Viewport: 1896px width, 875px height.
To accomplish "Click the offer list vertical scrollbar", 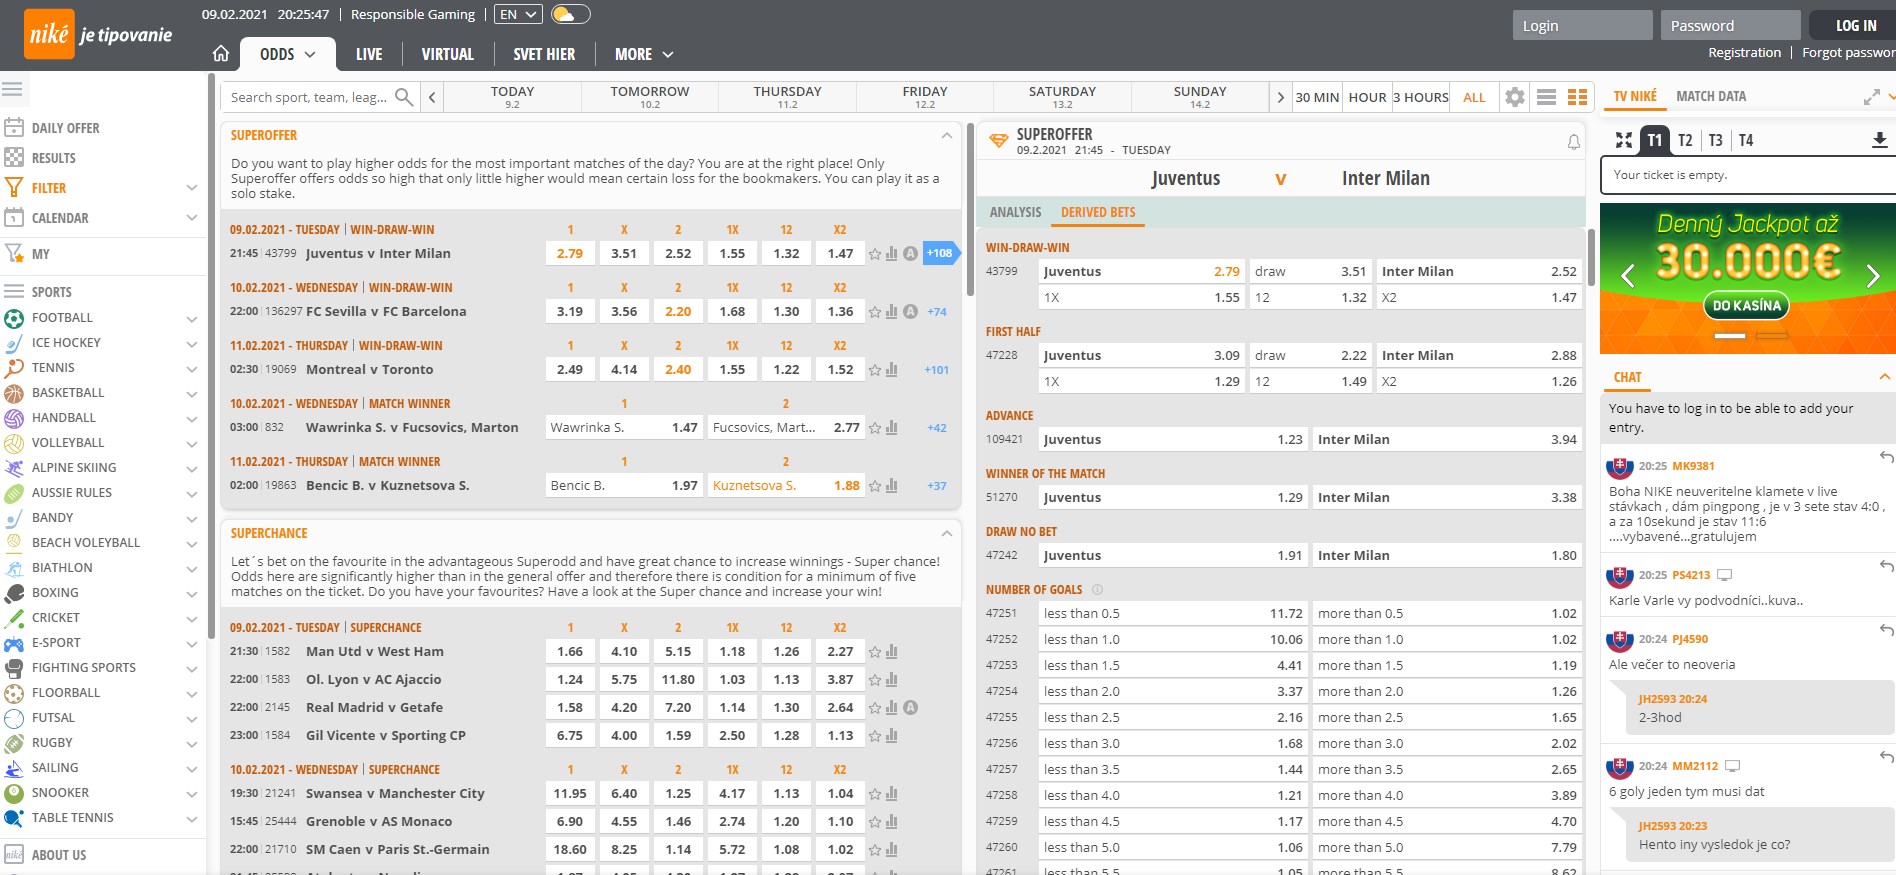I will (x=969, y=210).
